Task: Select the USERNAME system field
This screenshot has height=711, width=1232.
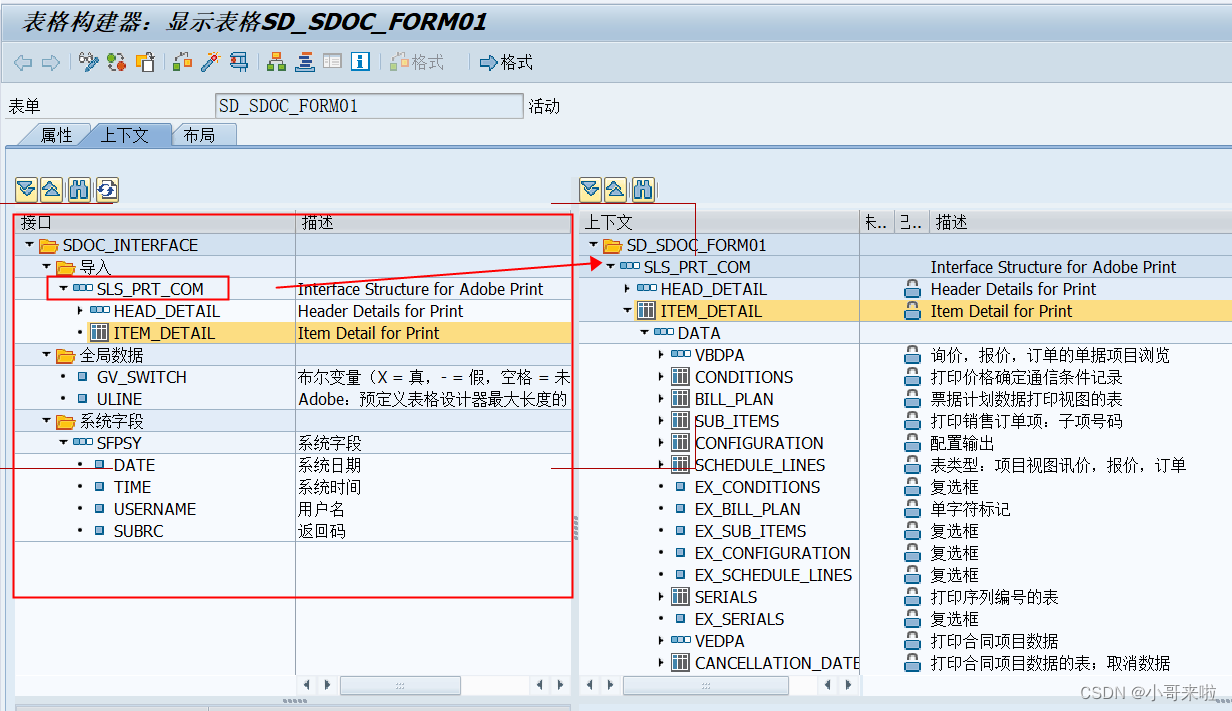Action: coord(154,509)
